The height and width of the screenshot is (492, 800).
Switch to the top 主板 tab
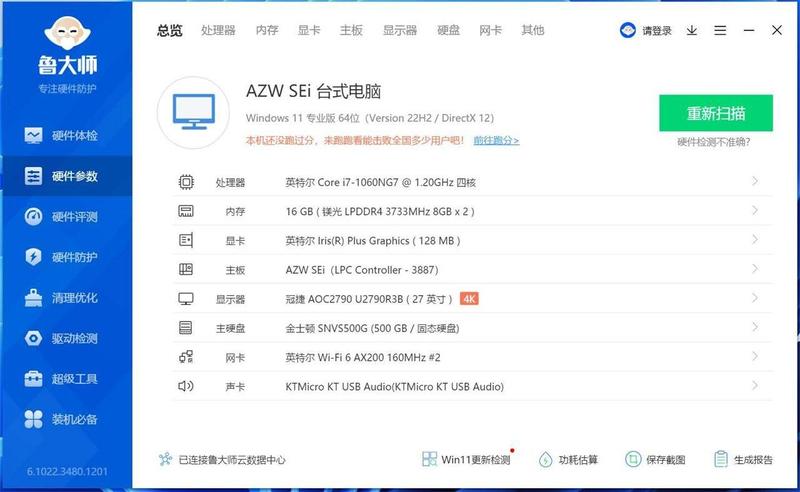tap(352, 31)
